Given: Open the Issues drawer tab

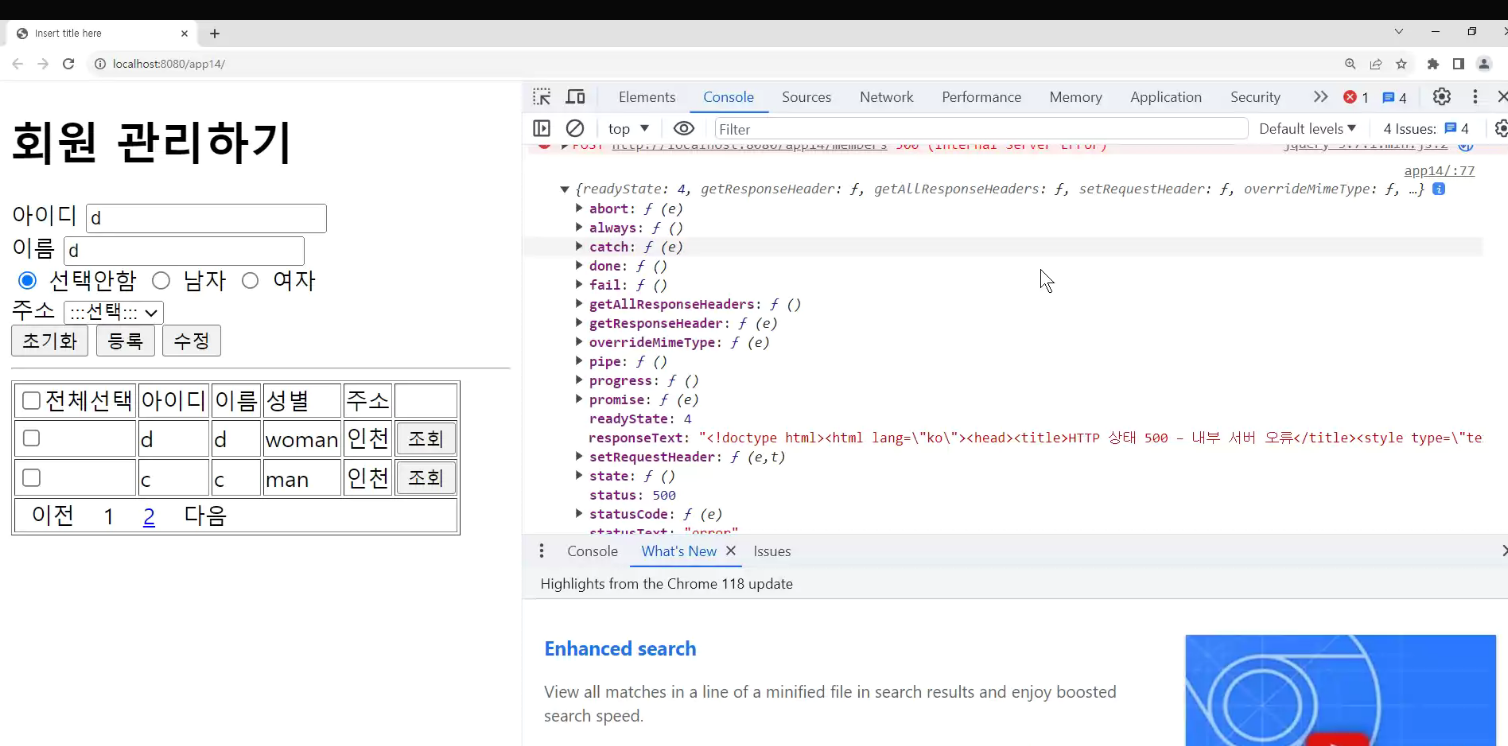Looking at the screenshot, I should tap(772, 551).
